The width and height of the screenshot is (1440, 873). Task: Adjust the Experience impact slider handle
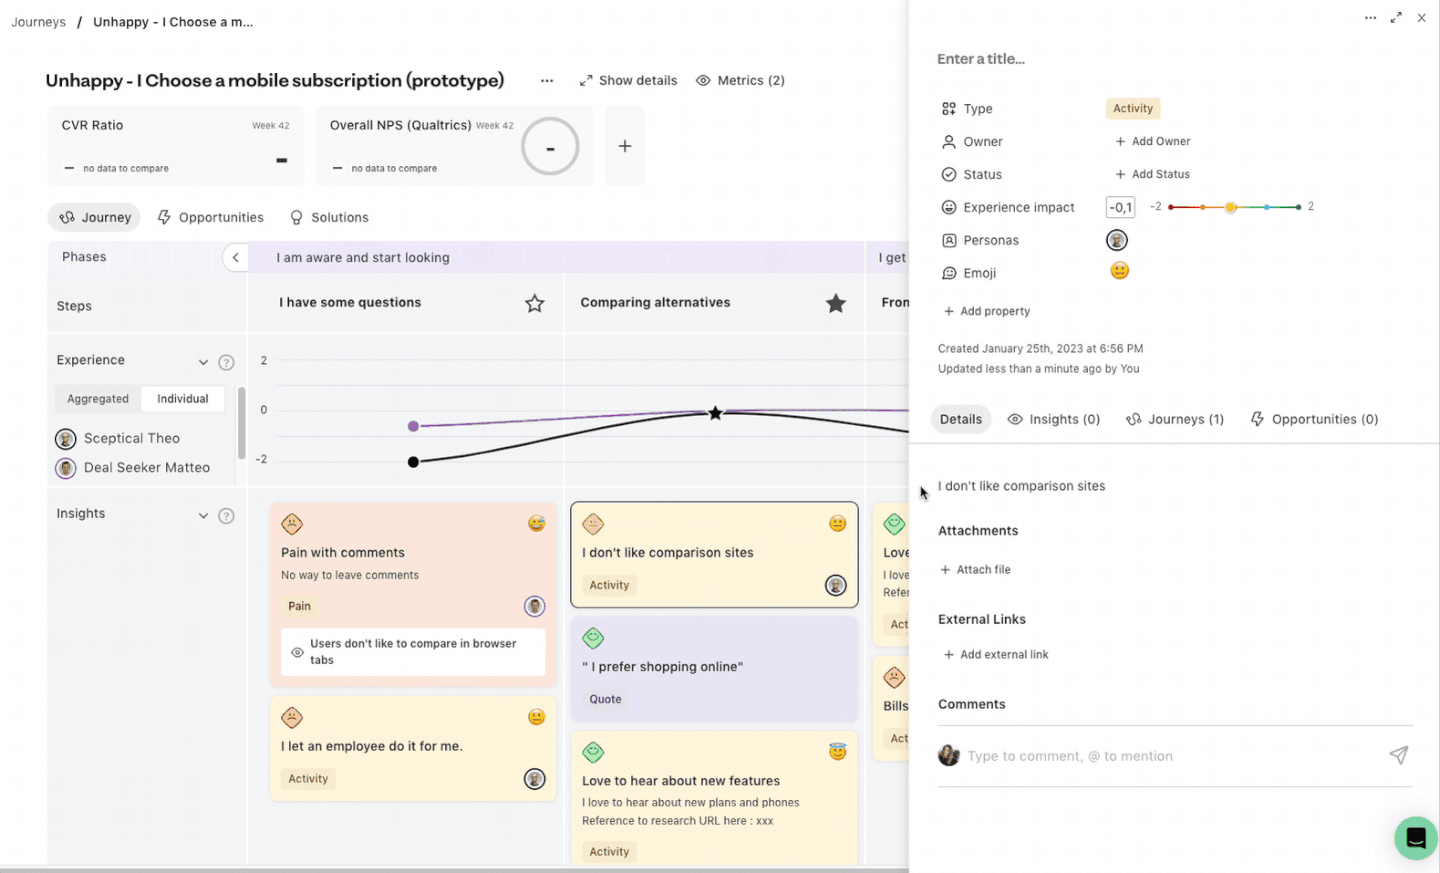tap(1231, 207)
